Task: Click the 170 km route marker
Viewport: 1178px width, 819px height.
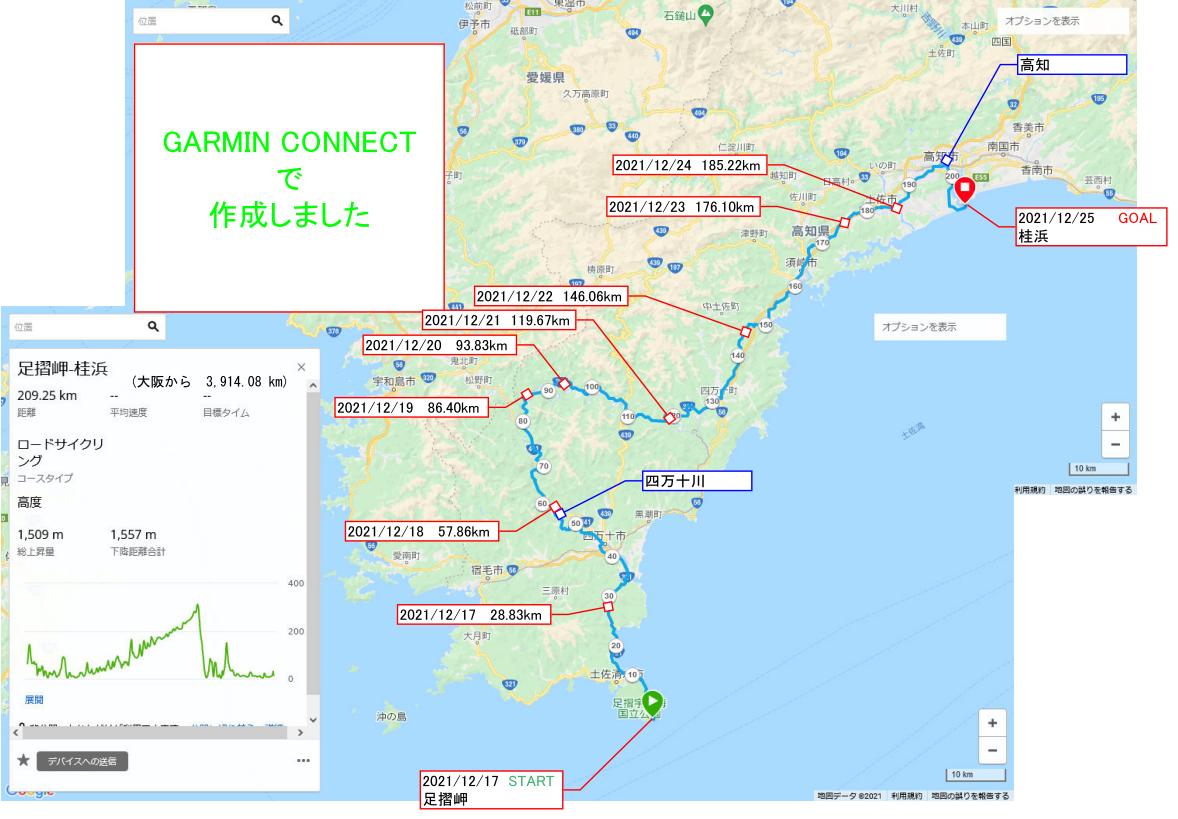Action: click(823, 243)
